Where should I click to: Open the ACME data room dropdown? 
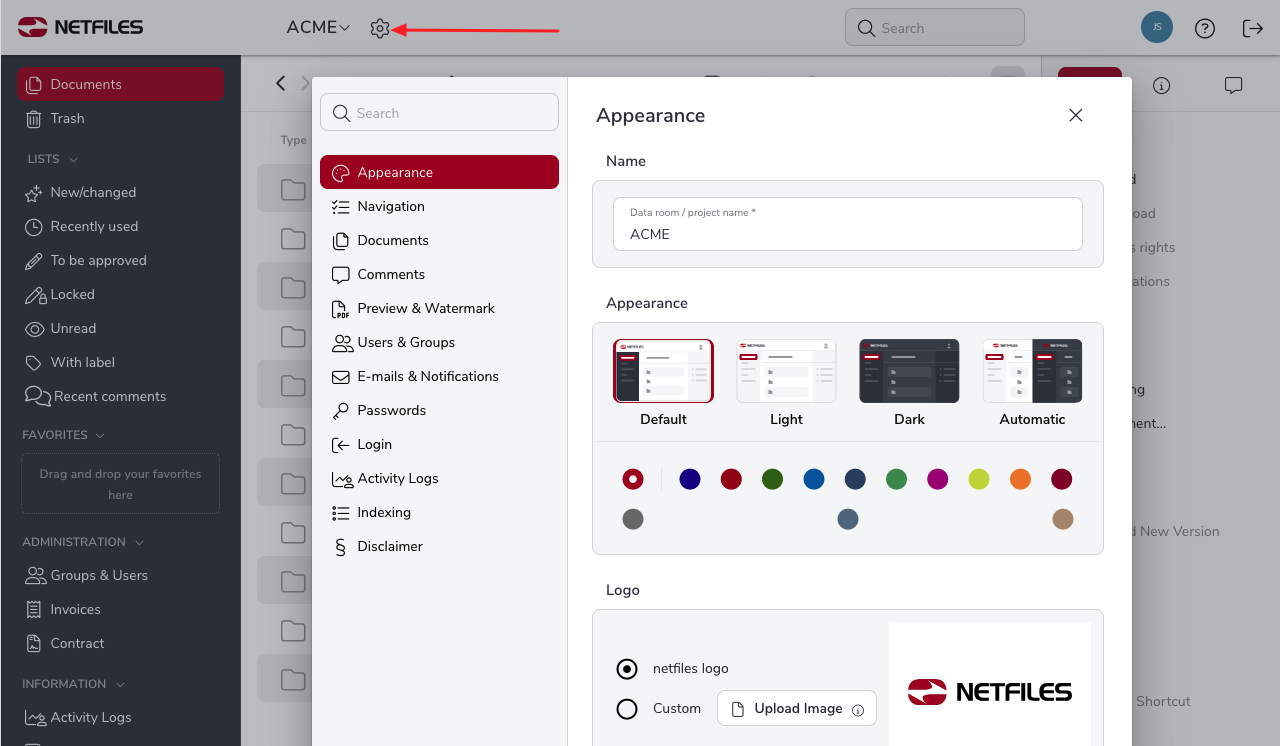click(318, 28)
